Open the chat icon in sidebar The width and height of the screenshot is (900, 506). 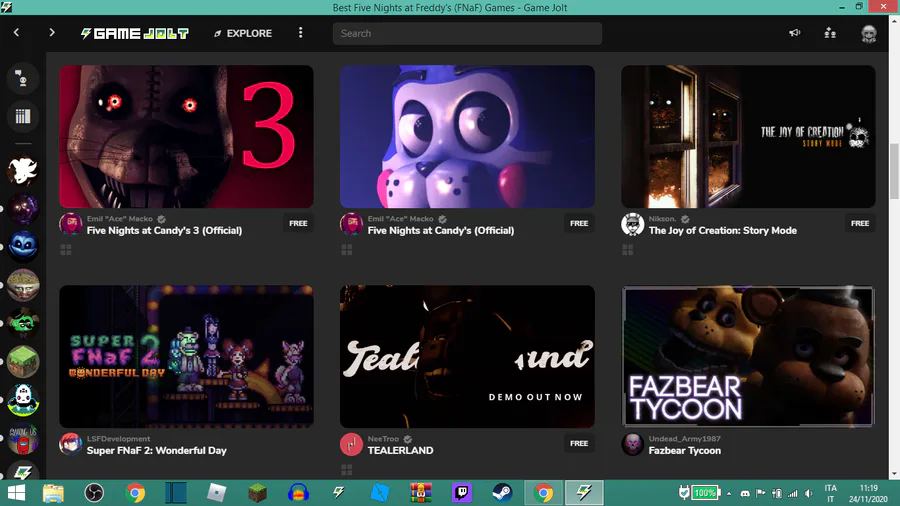click(22, 78)
